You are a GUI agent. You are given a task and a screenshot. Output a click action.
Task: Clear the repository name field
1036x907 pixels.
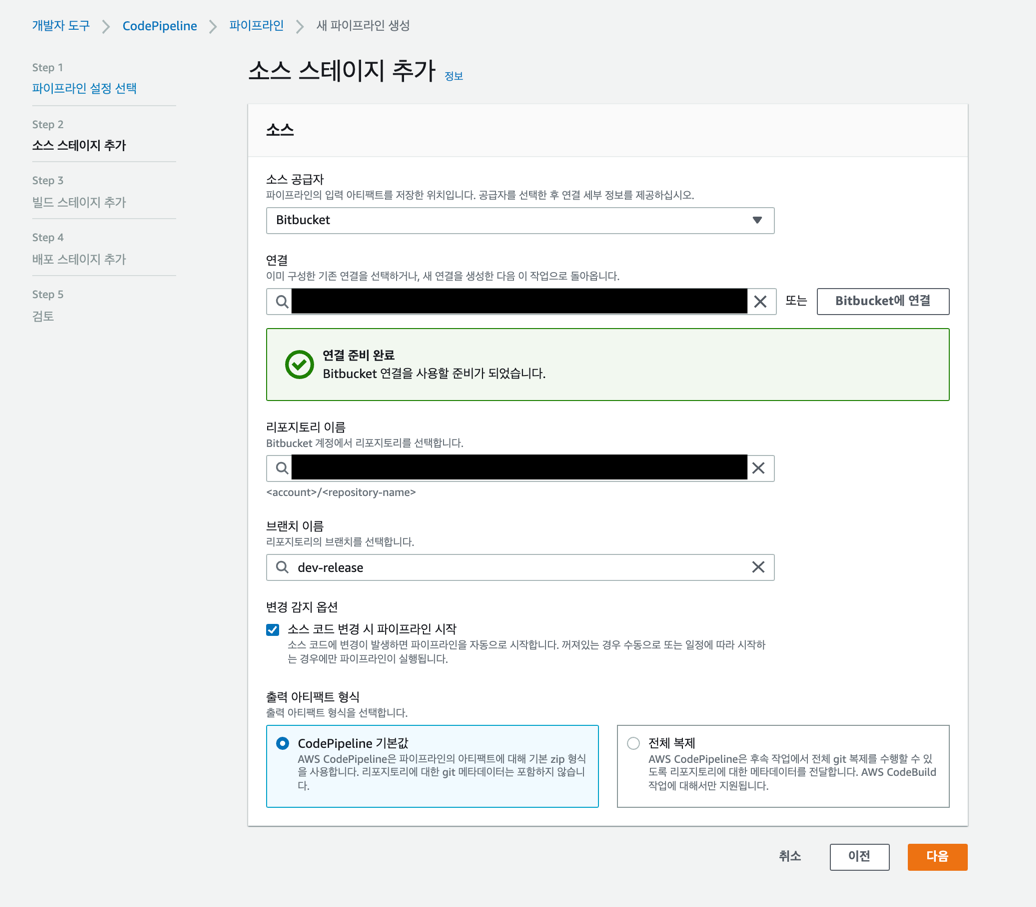758,468
